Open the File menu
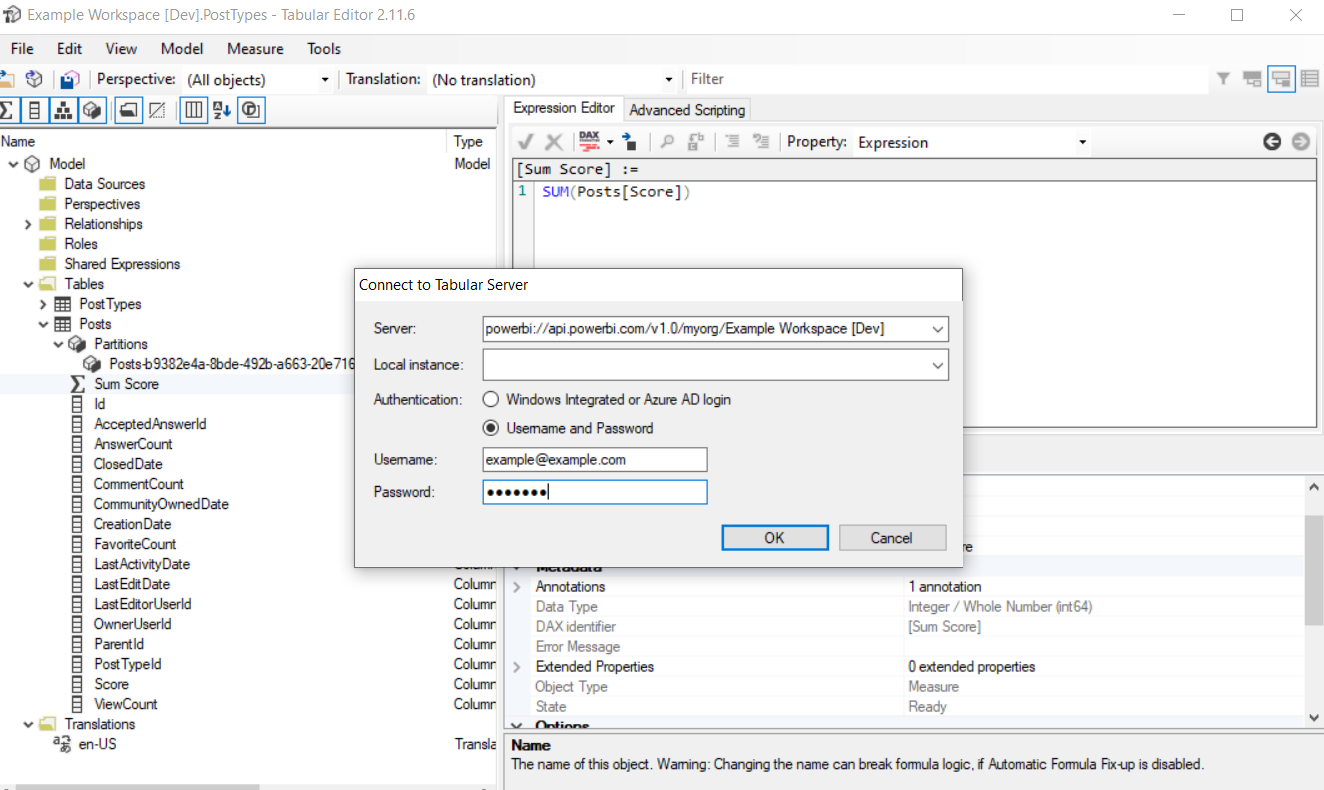This screenshot has height=790, width=1324. click(22, 48)
